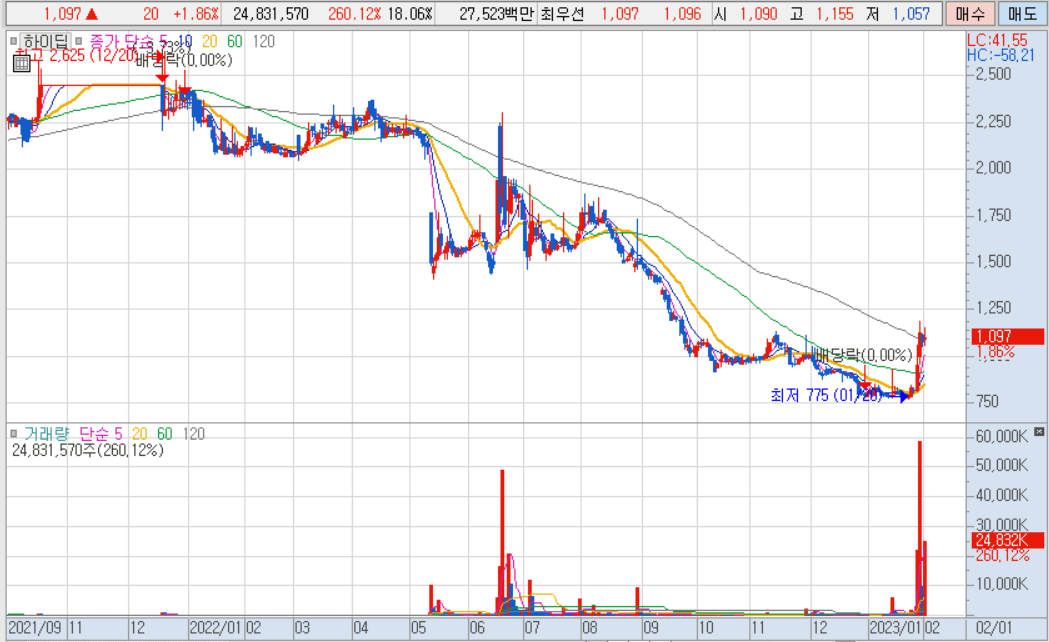Click the low price 1,057 in header

coord(911,13)
